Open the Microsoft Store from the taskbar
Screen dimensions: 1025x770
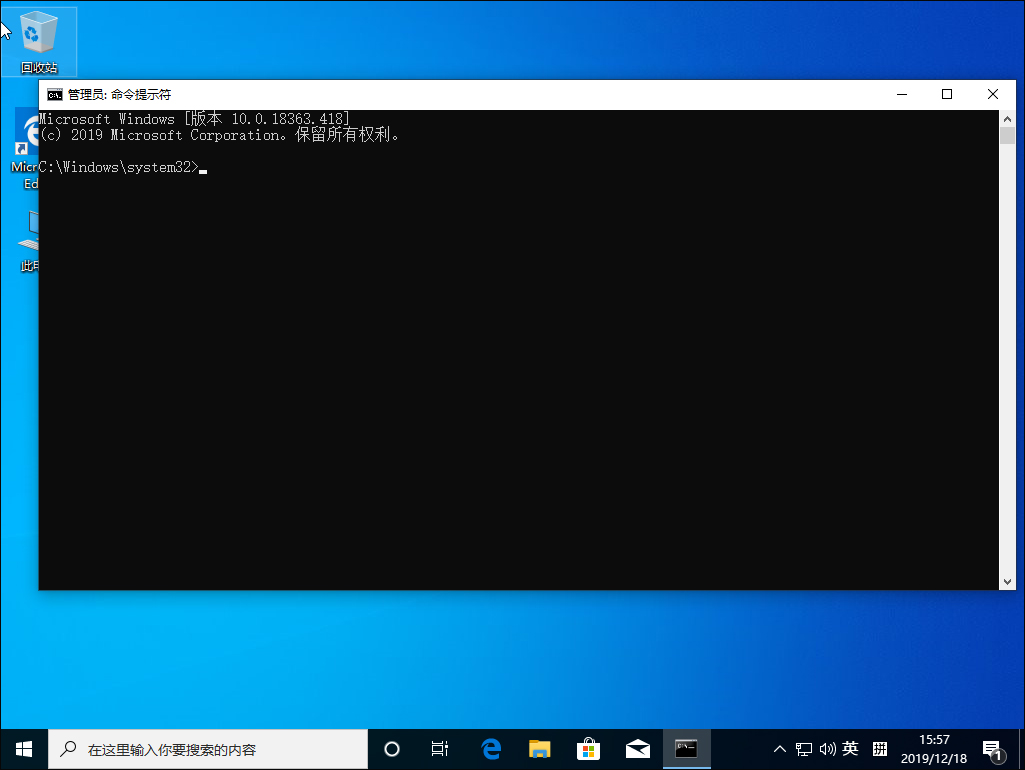[x=589, y=748]
